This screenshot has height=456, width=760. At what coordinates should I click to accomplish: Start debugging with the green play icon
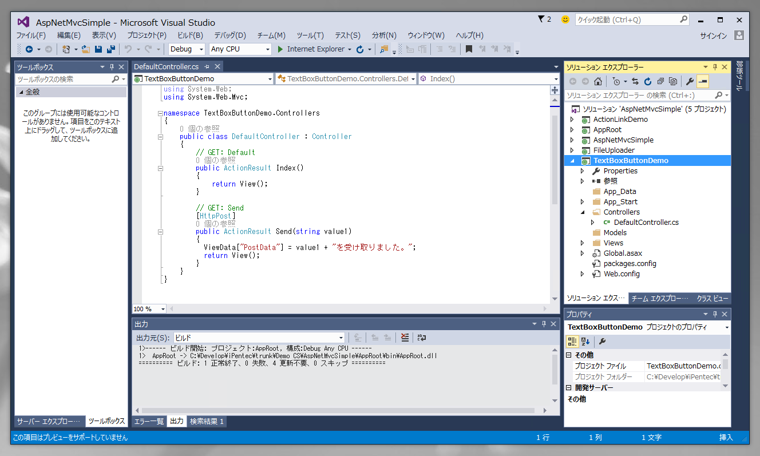tap(280, 49)
